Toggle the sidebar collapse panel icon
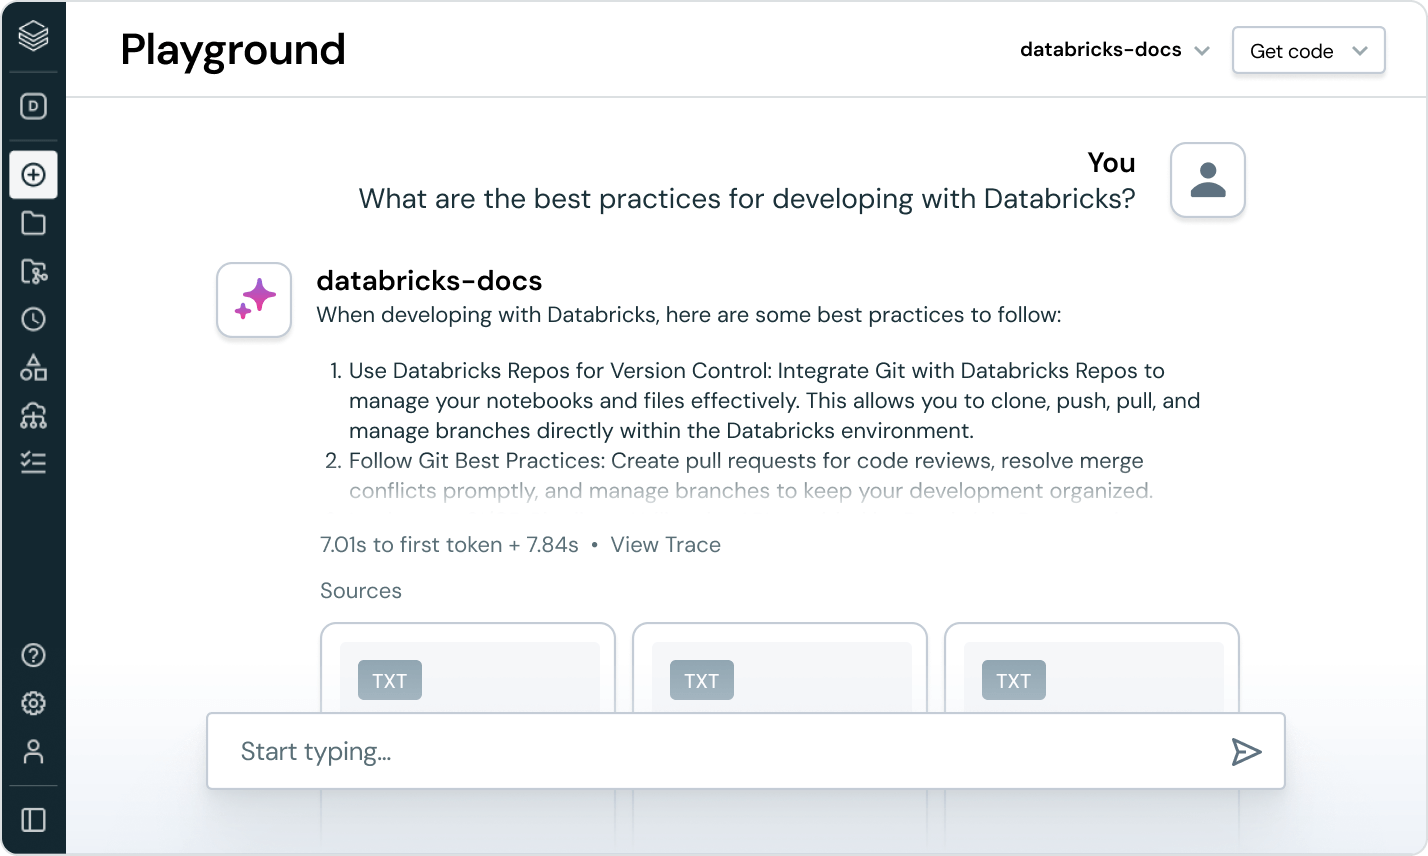1428x856 pixels. coord(34,820)
